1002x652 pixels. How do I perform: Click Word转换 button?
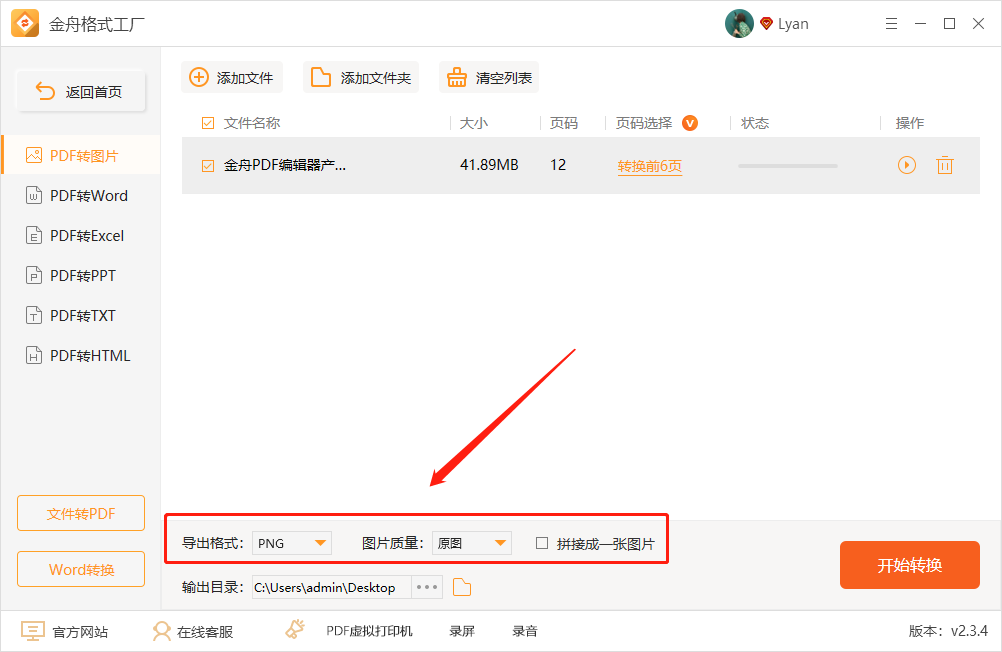click(81, 569)
